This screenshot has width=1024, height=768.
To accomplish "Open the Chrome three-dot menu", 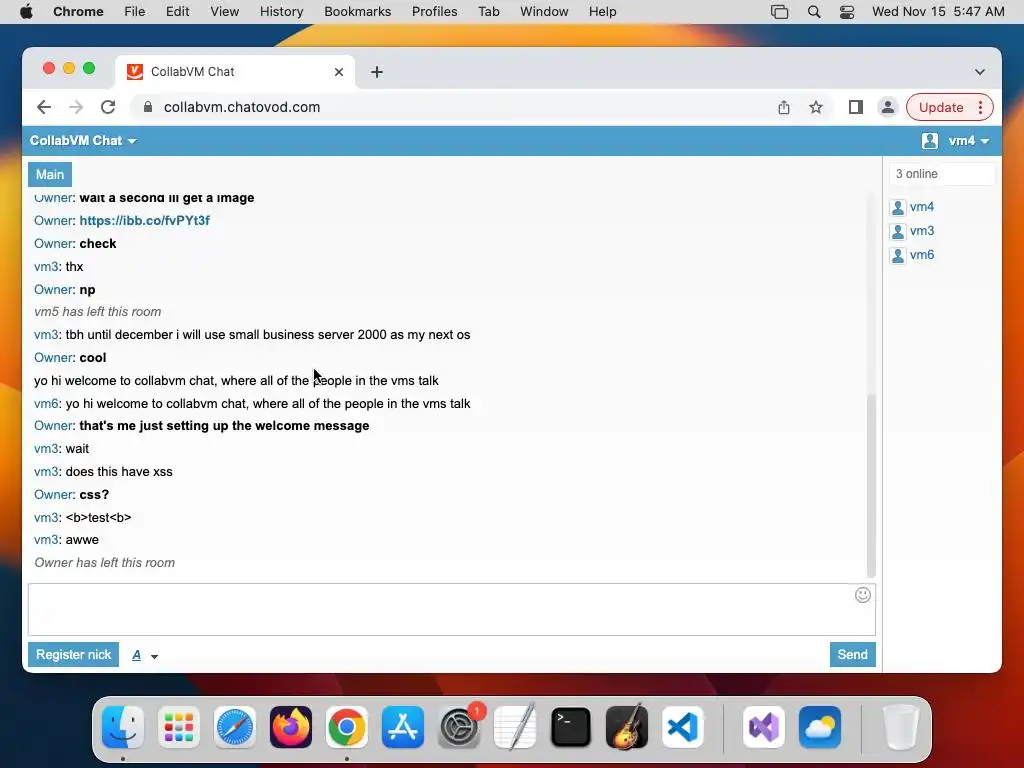I will [x=980, y=107].
